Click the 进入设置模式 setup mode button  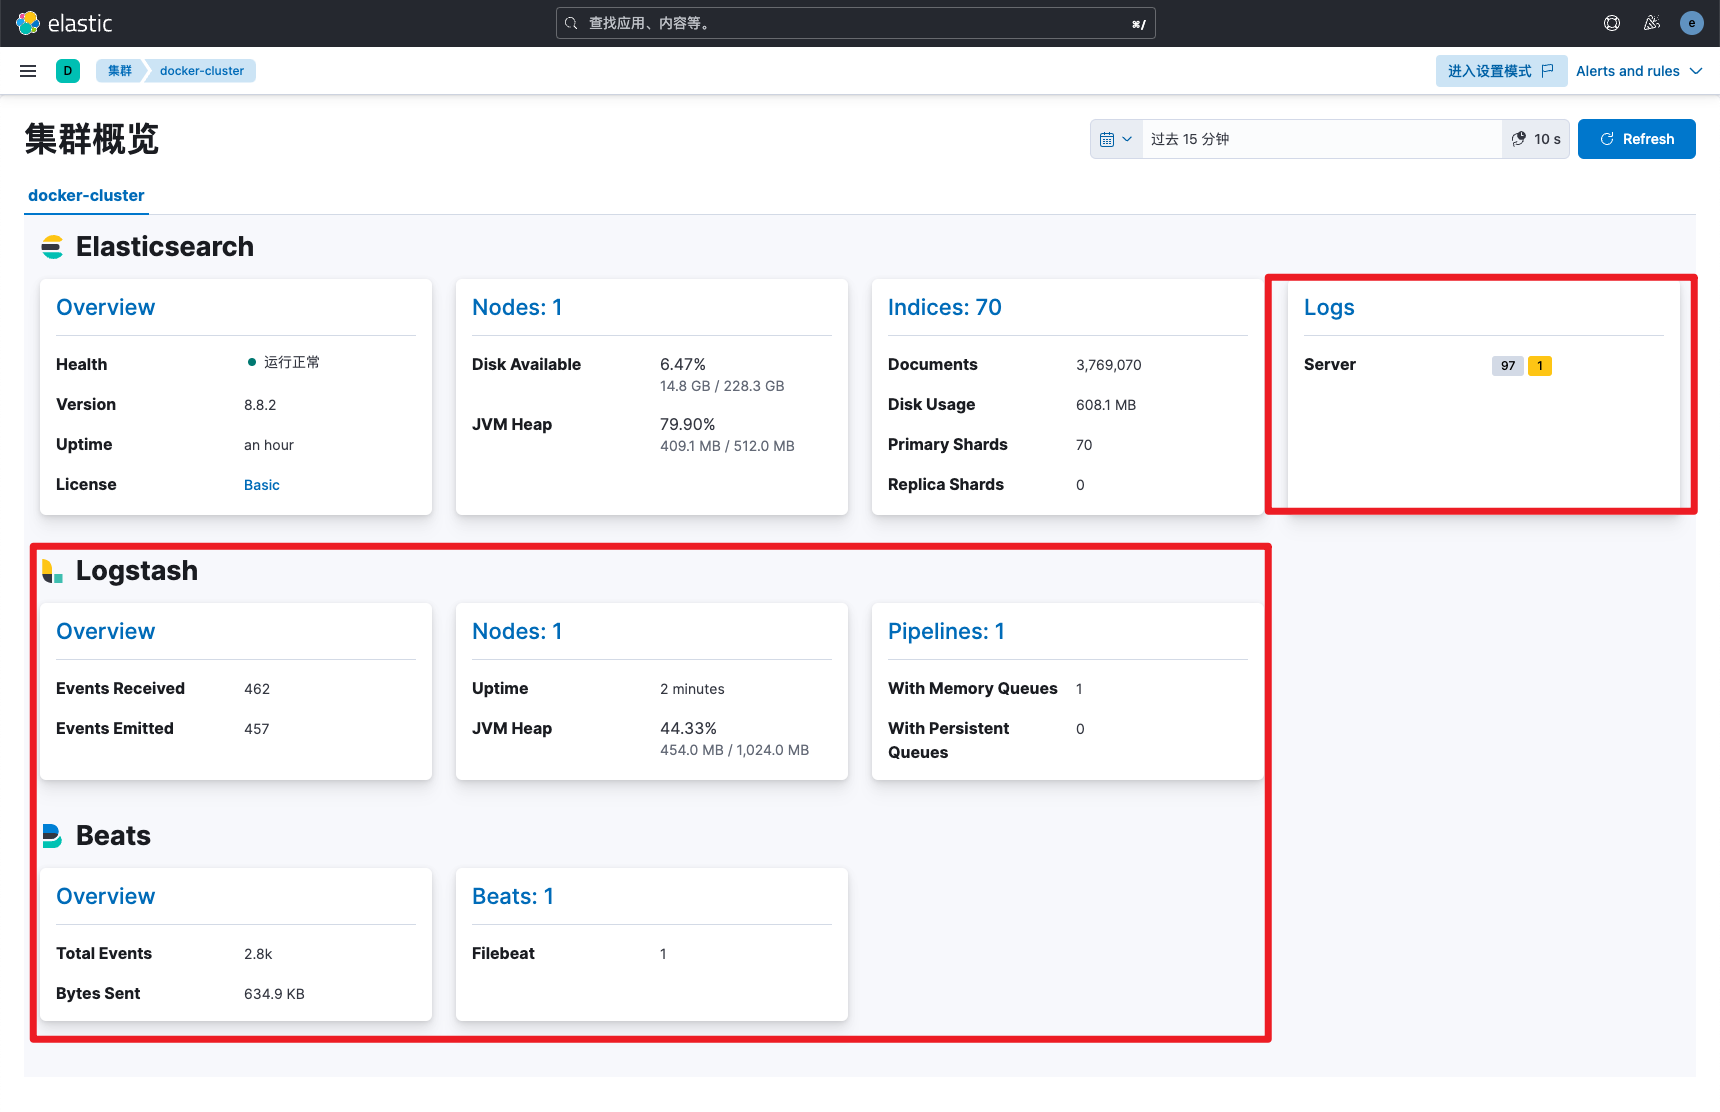click(1501, 71)
